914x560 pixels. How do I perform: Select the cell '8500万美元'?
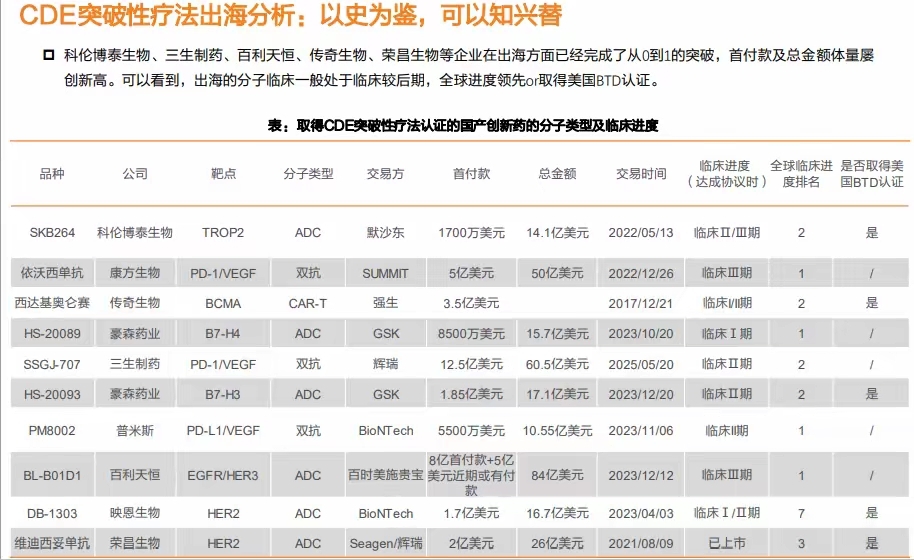coord(471,334)
